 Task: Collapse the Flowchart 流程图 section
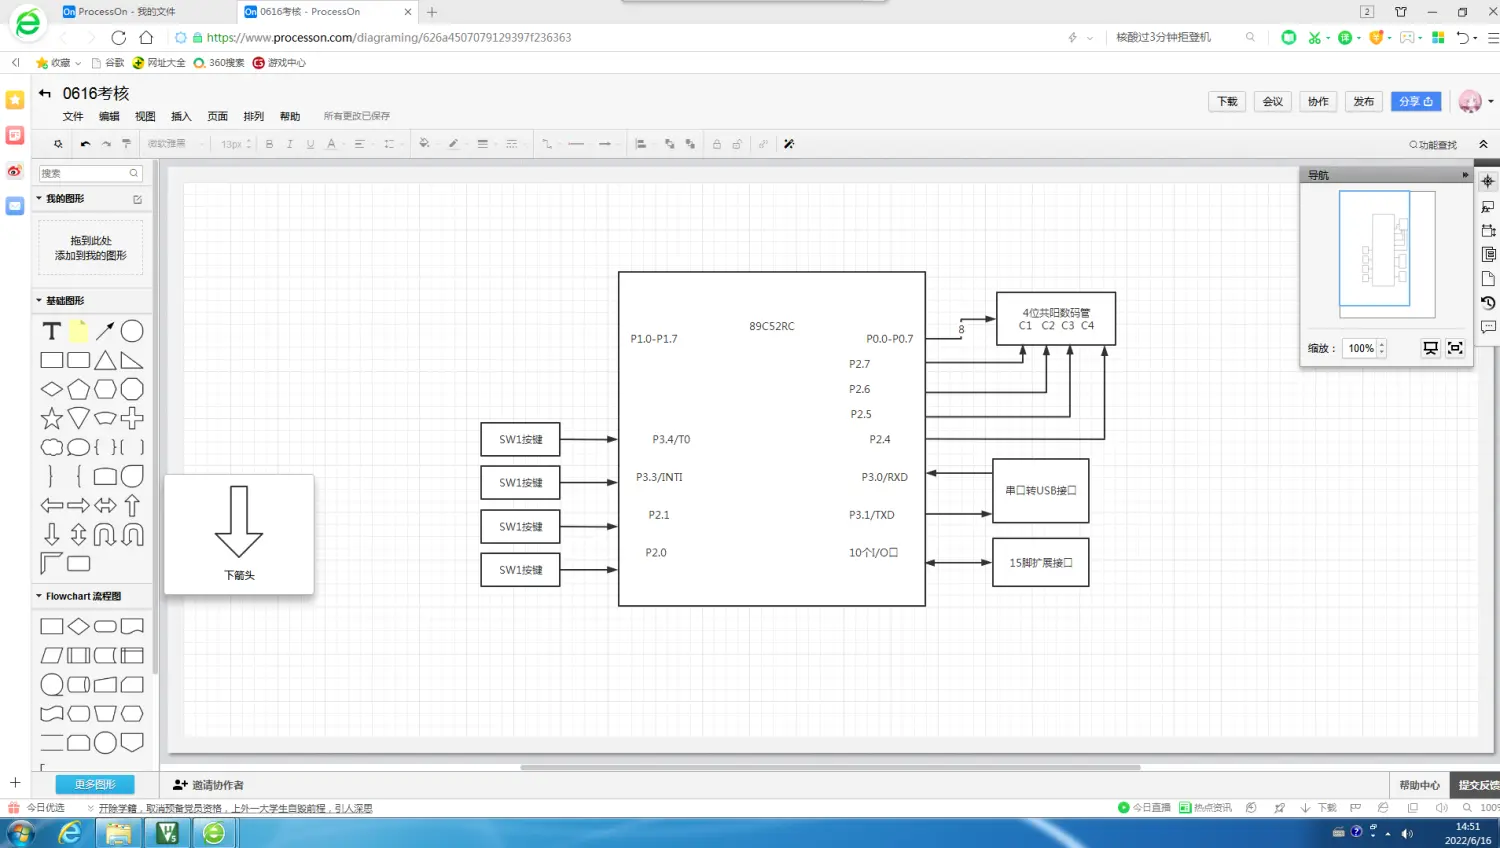pos(40,596)
